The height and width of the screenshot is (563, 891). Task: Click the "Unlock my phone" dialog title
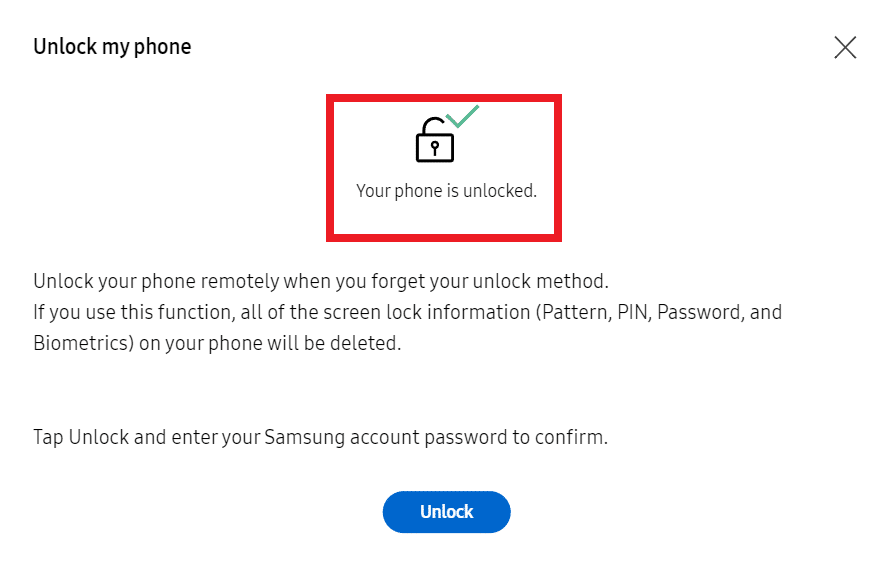(112, 47)
